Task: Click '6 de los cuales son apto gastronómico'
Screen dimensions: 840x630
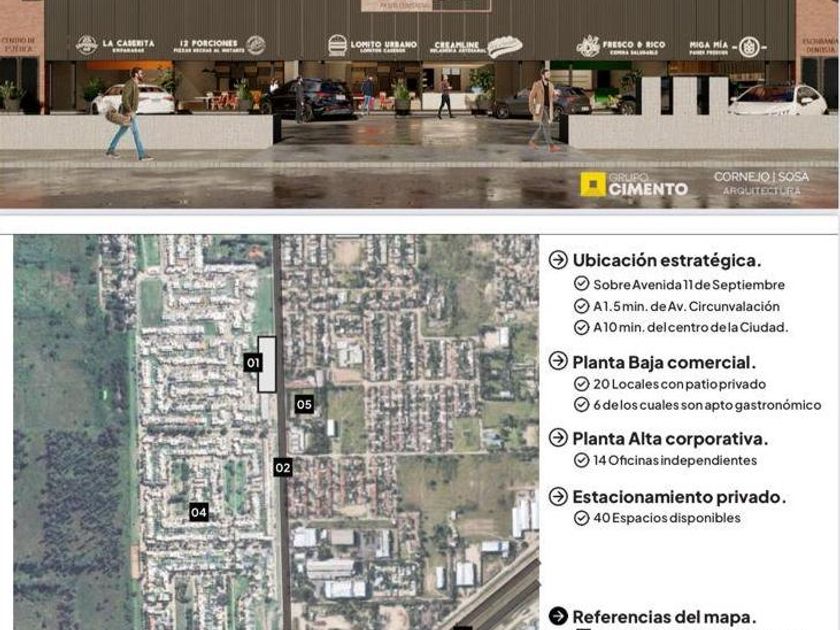Action: pos(707,405)
